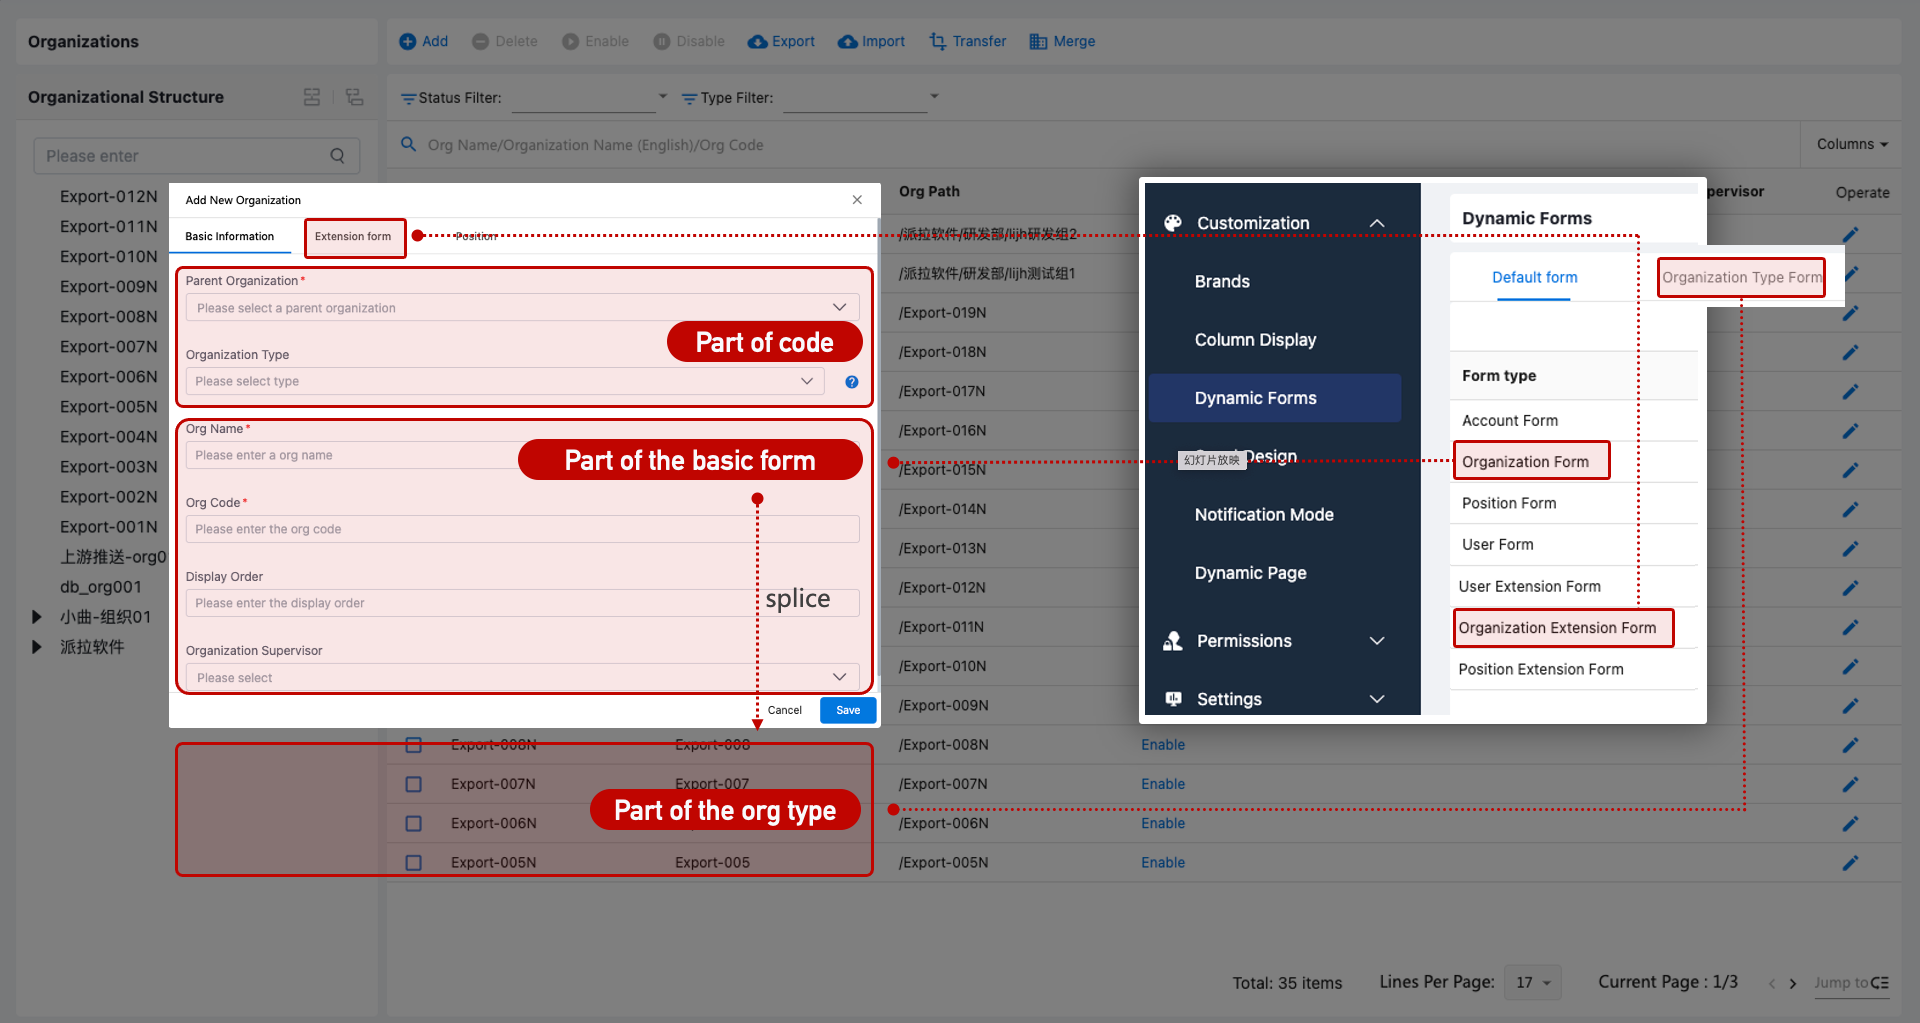Check the Export-008N row checkbox
1920x1023 pixels.
[413, 745]
